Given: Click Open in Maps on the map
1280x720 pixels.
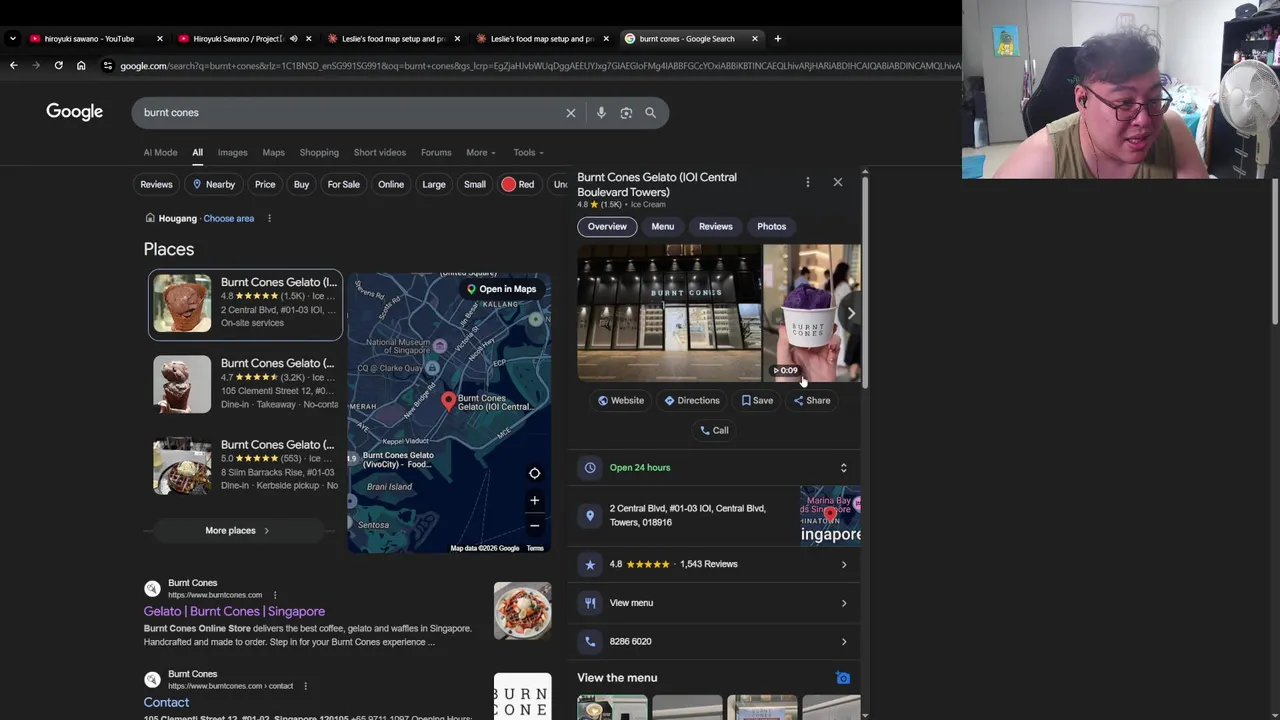Looking at the screenshot, I should click(501, 289).
